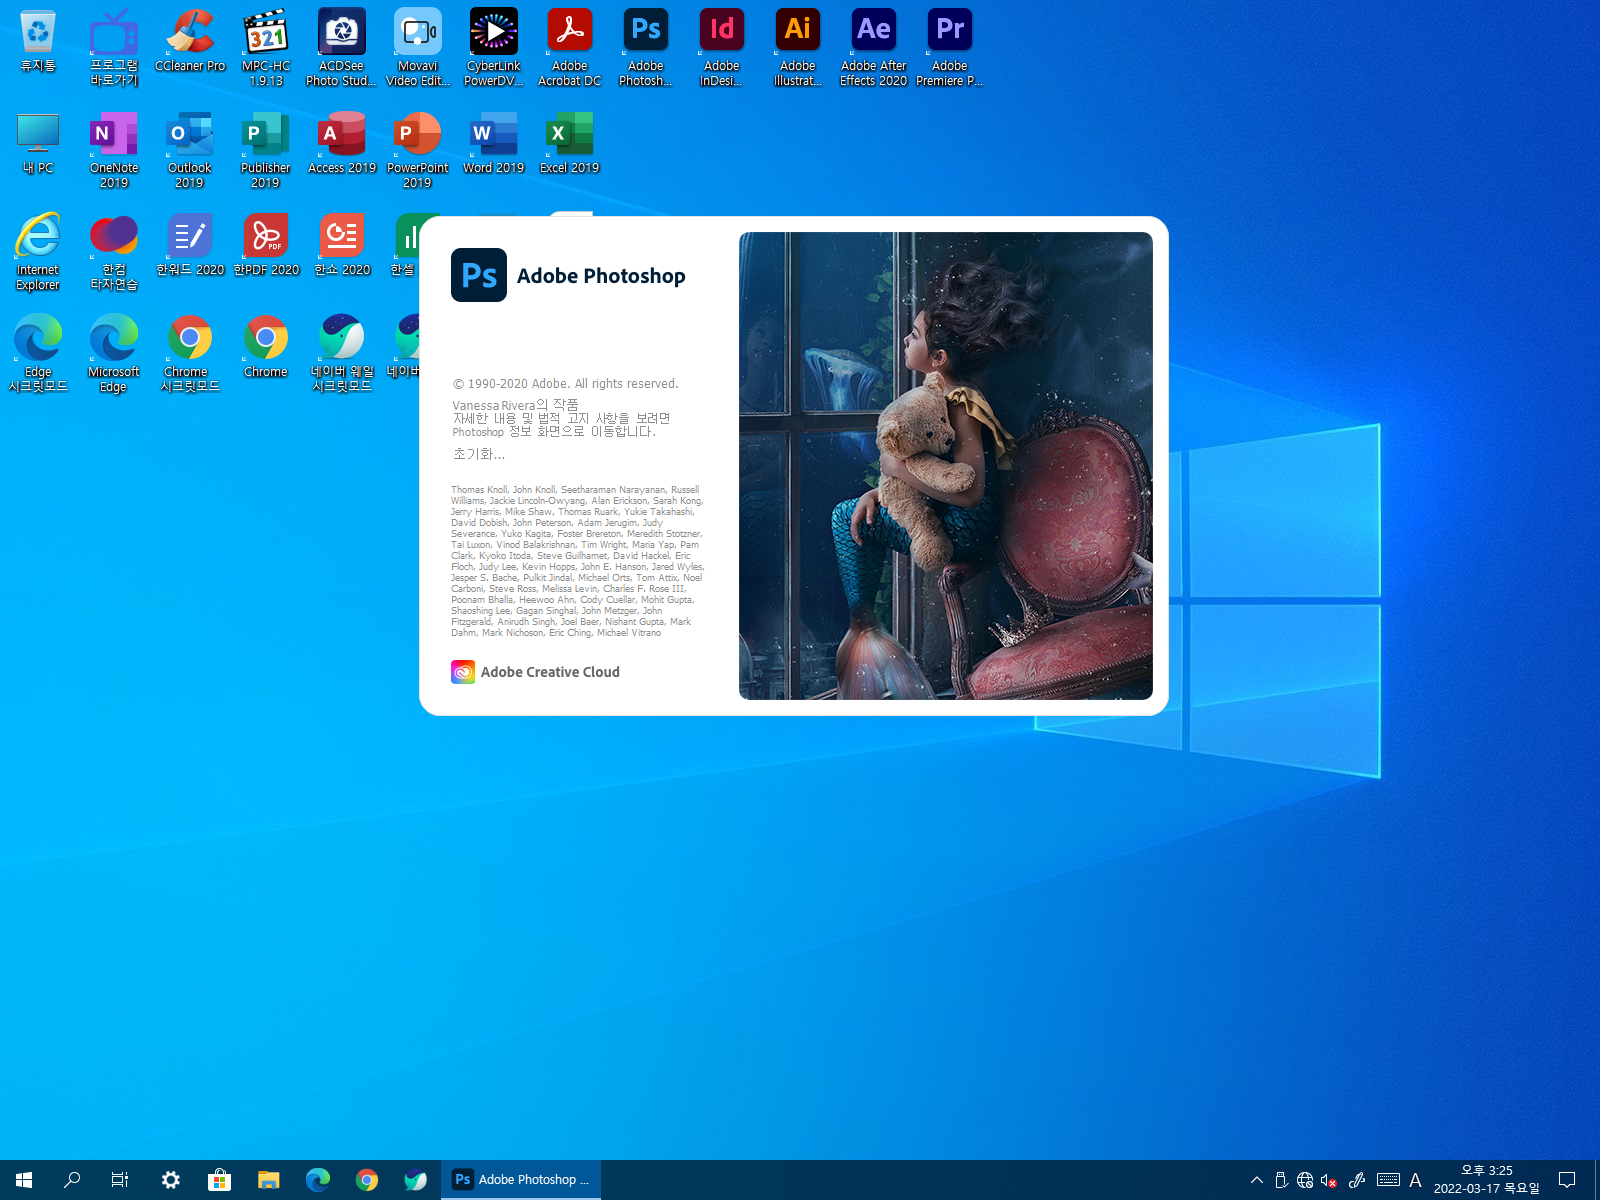Select the MPC-HC 1.9.13 icon
Image resolution: width=1600 pixels, height=1200 pixels.
[x=266, y=48]
